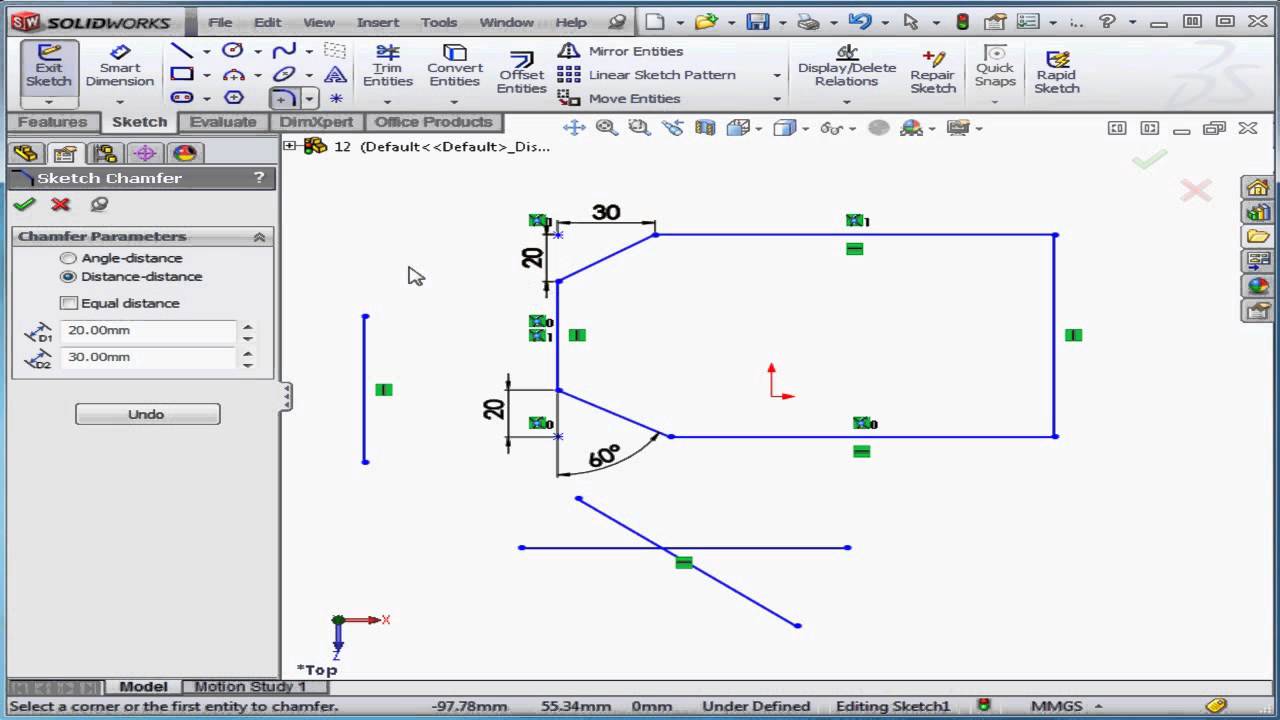Screen dimensions: 1280x720
Task: Switch to the Features tab
Action: [x=52, y=122]
